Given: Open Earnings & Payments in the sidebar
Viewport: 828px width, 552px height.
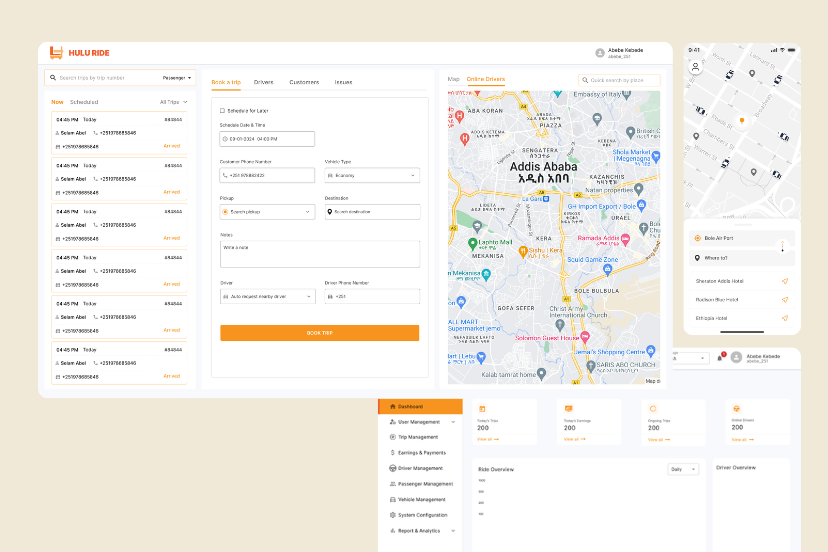Looking at the screenshot, I should click(x=421, y=453).
